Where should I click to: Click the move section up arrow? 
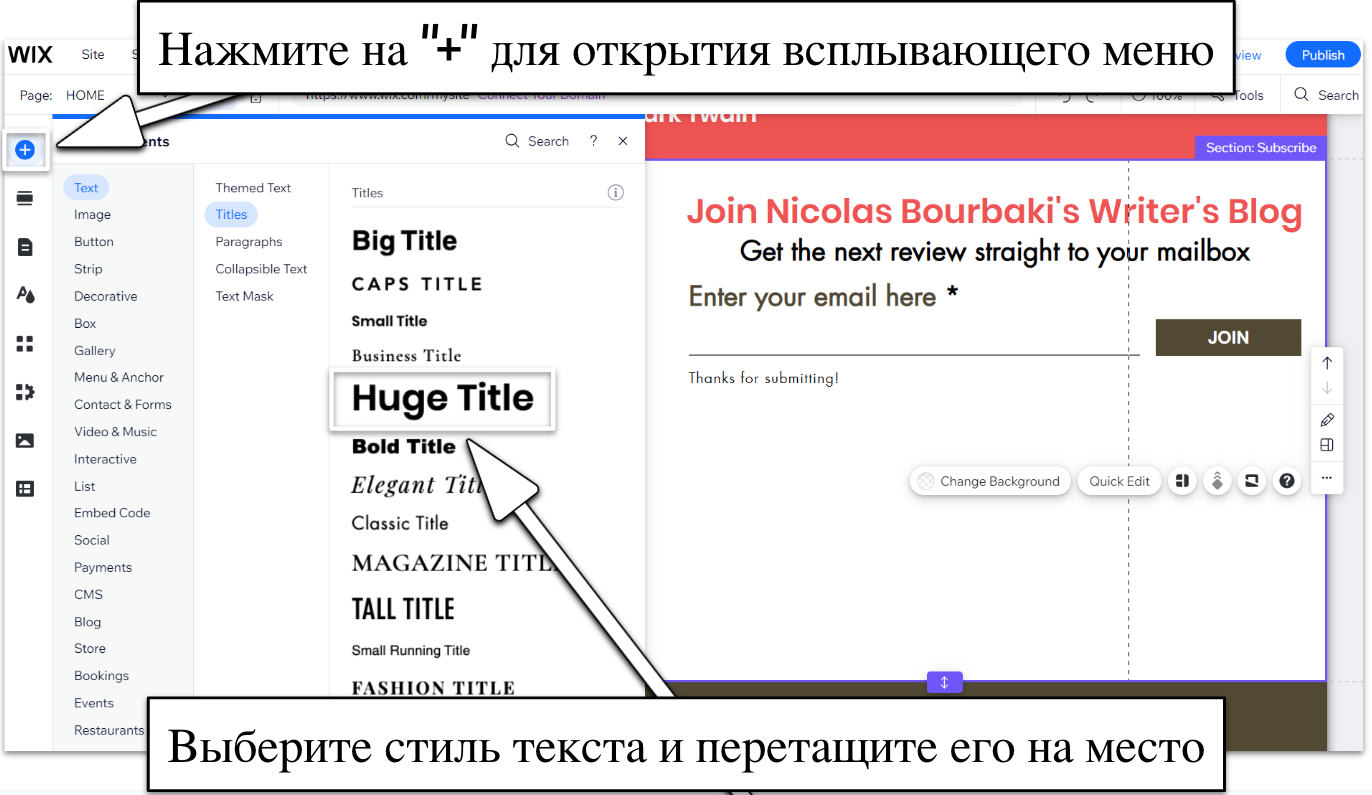1327,362
